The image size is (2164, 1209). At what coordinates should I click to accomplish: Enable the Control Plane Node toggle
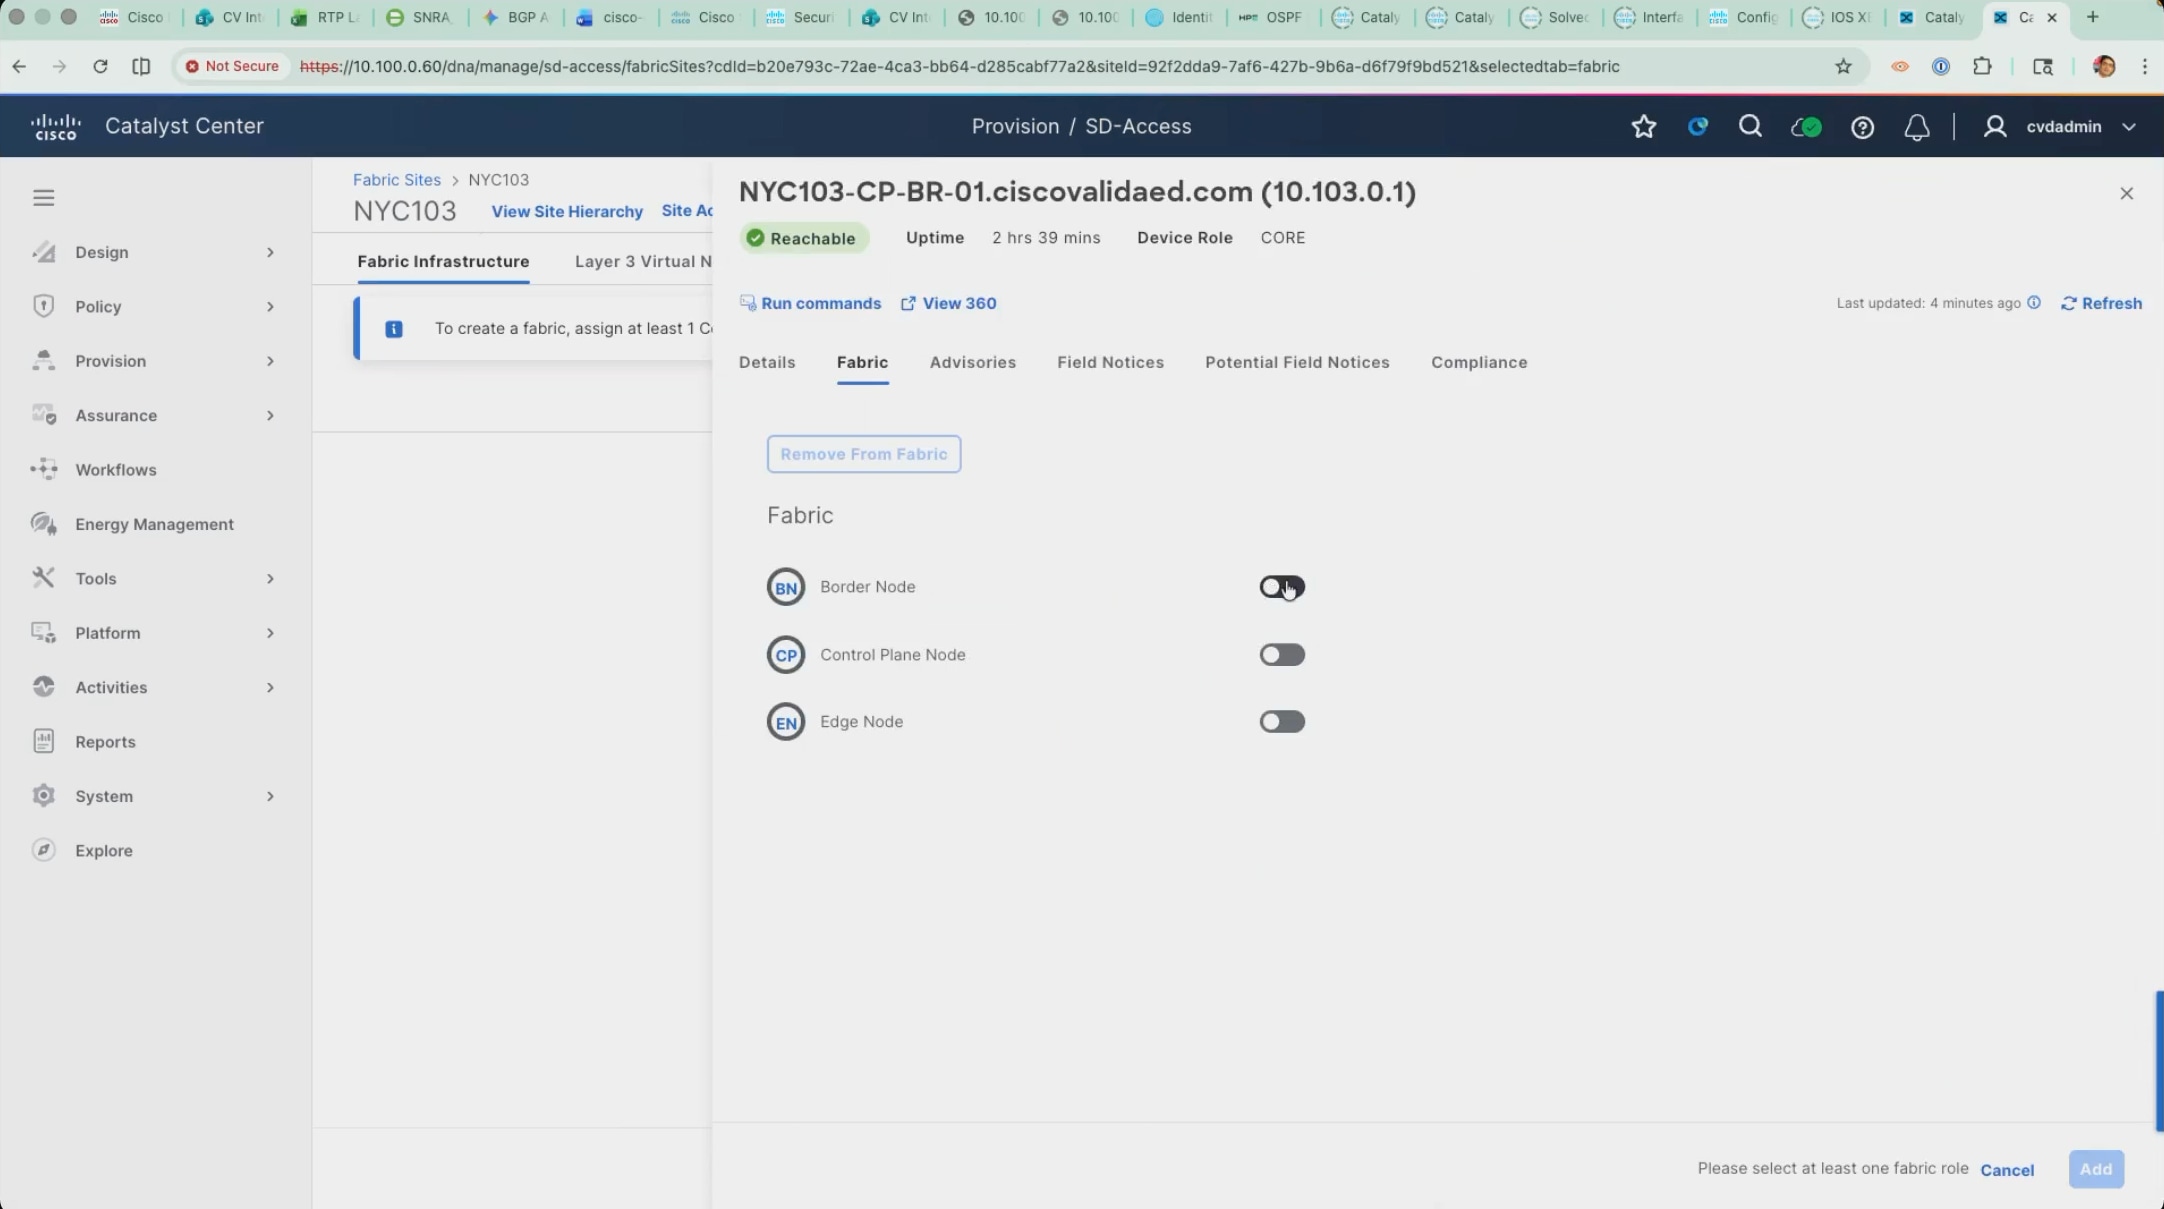[x=1282, y=655]
